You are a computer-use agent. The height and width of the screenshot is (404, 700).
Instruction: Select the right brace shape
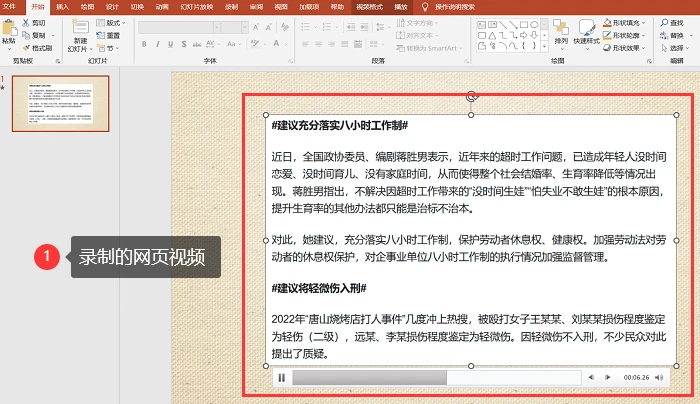534,46
